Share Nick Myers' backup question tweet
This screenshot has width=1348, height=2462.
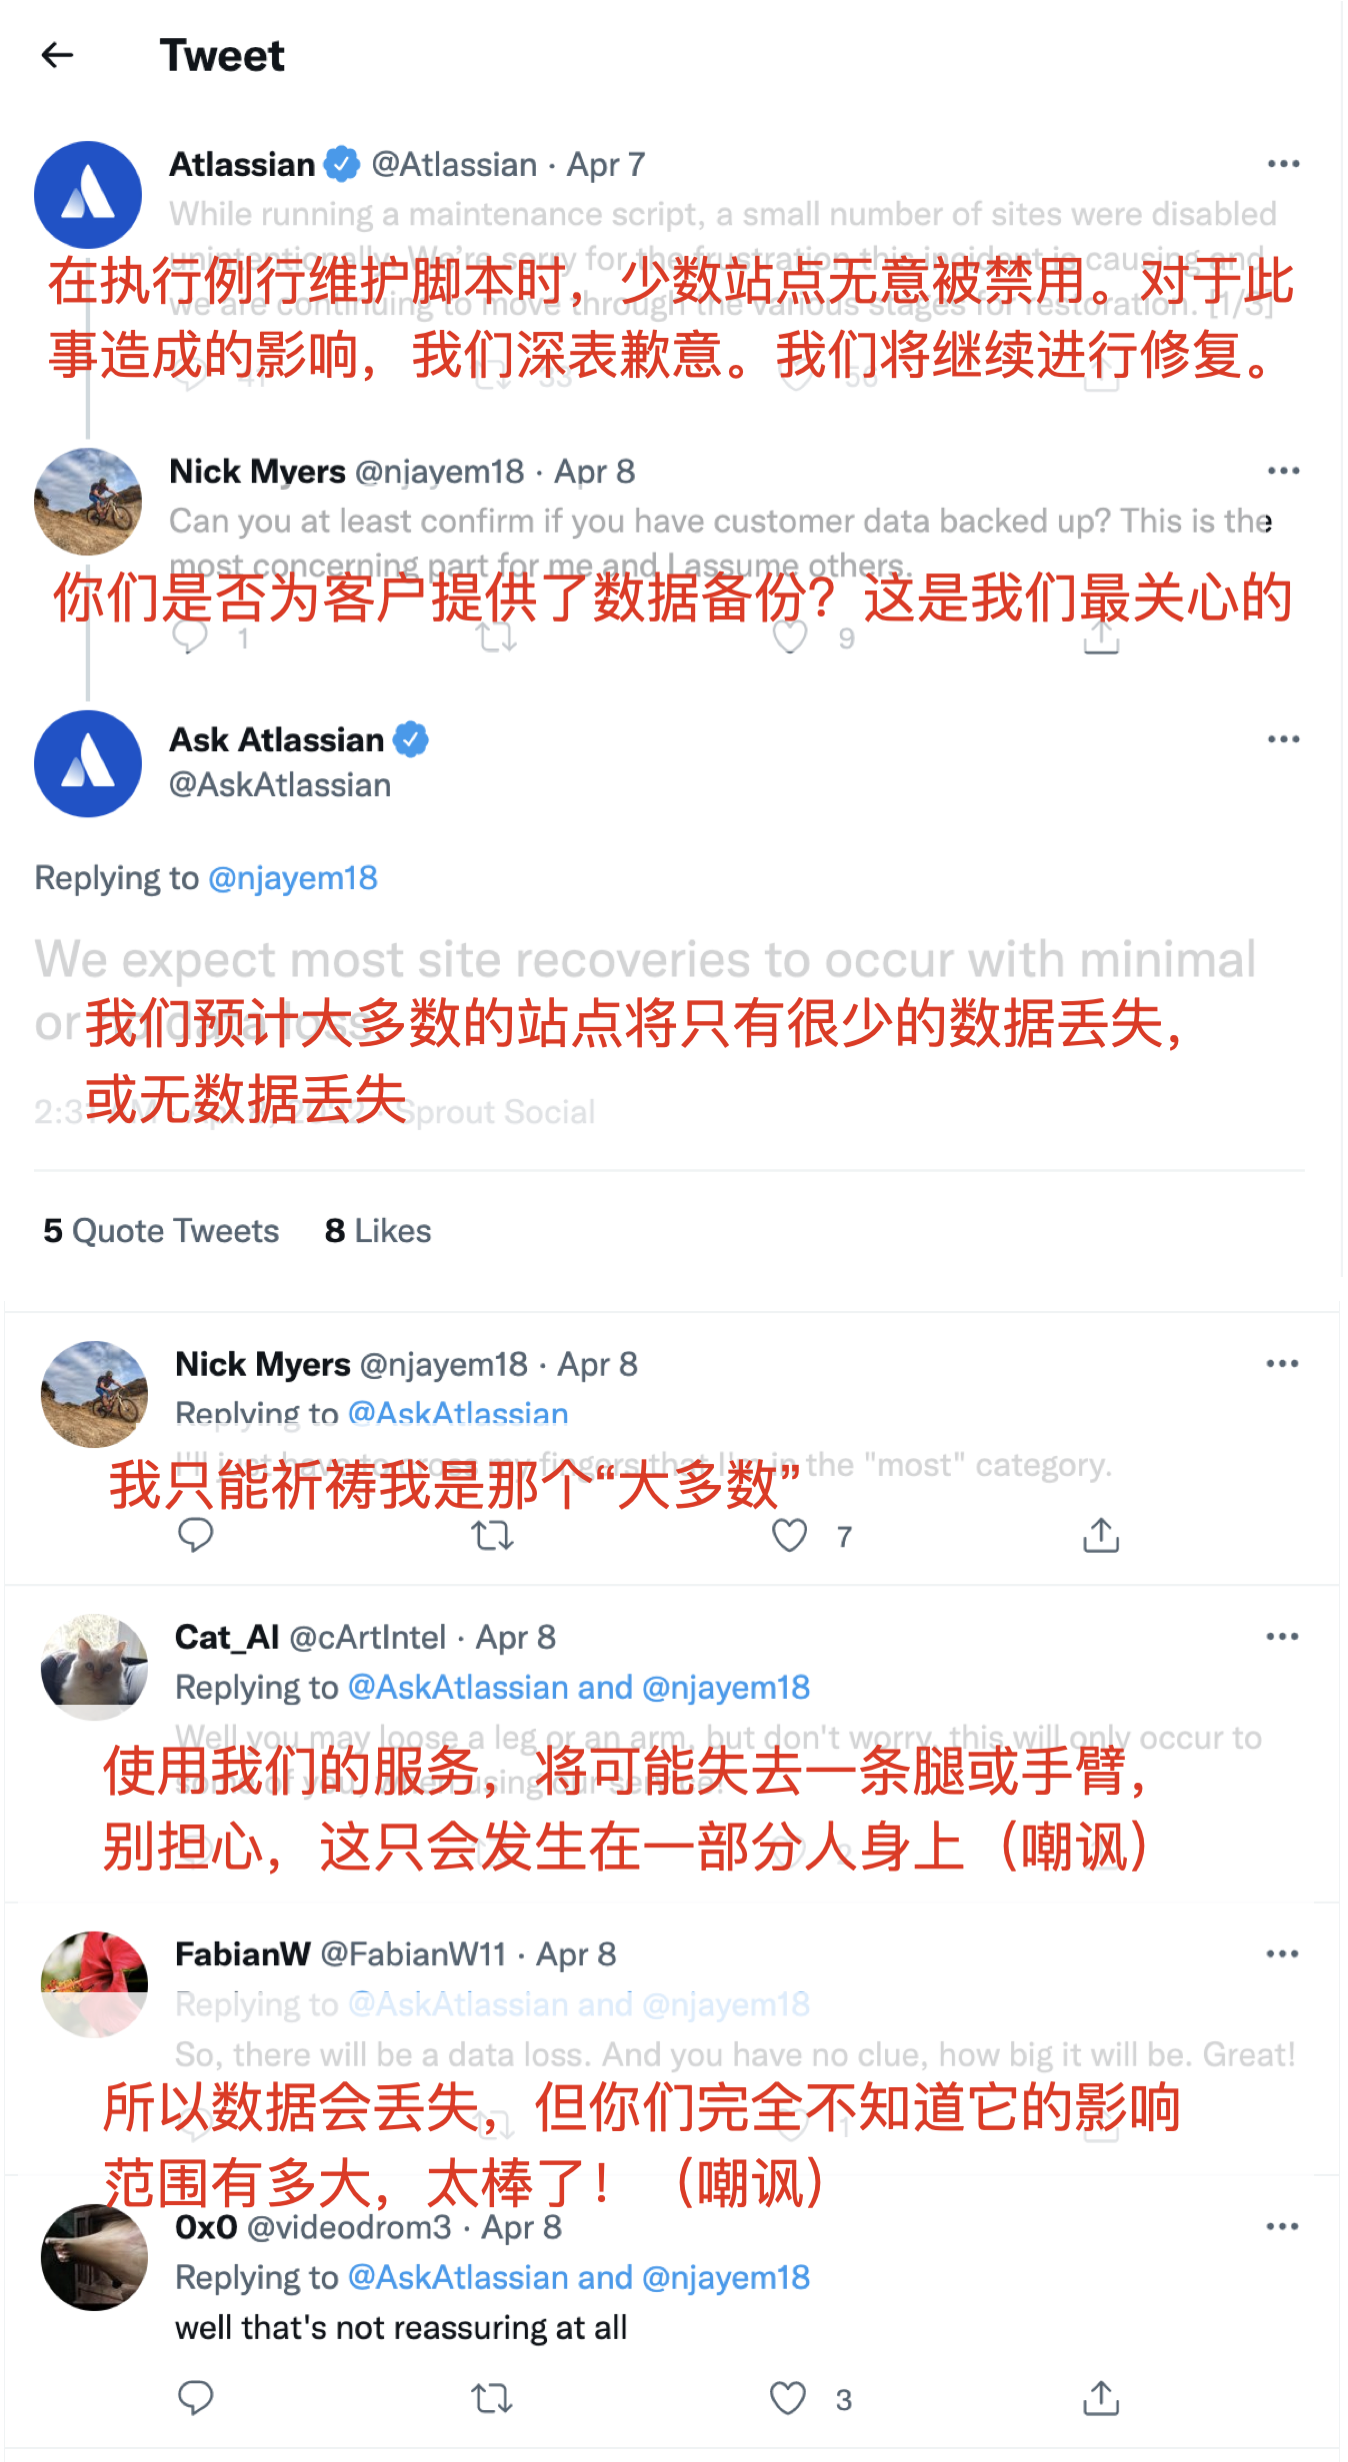(x=1101, y=637)
